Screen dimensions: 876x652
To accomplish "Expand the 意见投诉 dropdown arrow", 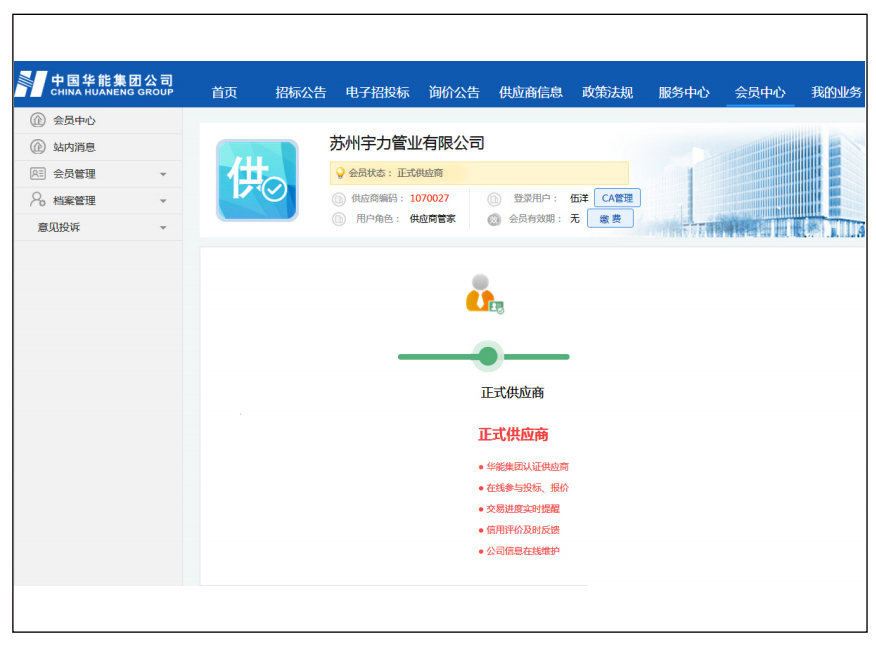I will point(163,227).
